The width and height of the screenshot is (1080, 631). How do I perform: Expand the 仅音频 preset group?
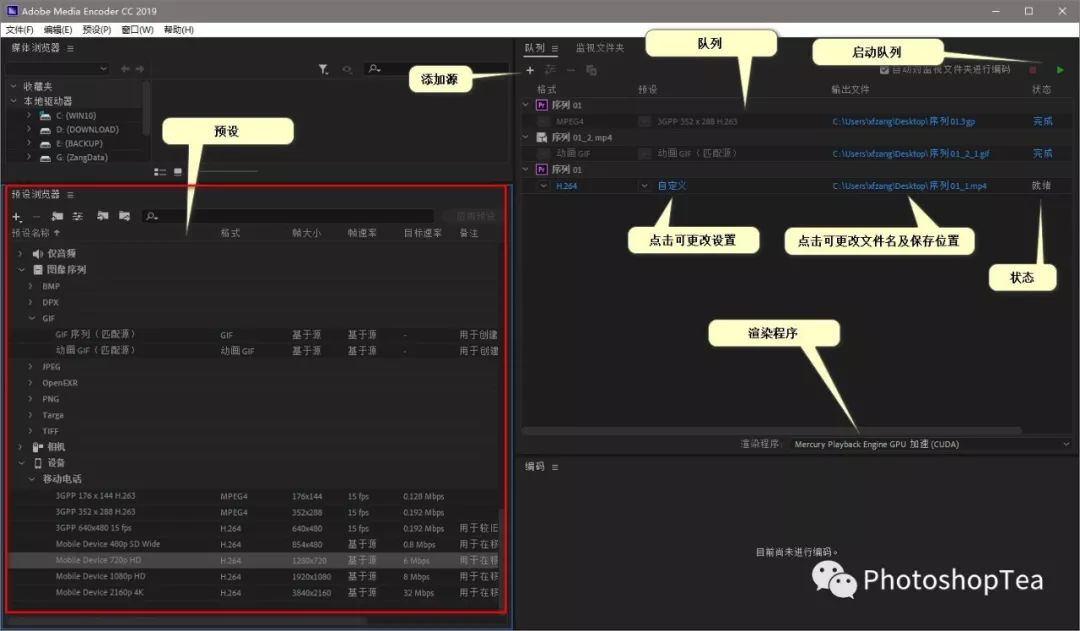point(20,254)
